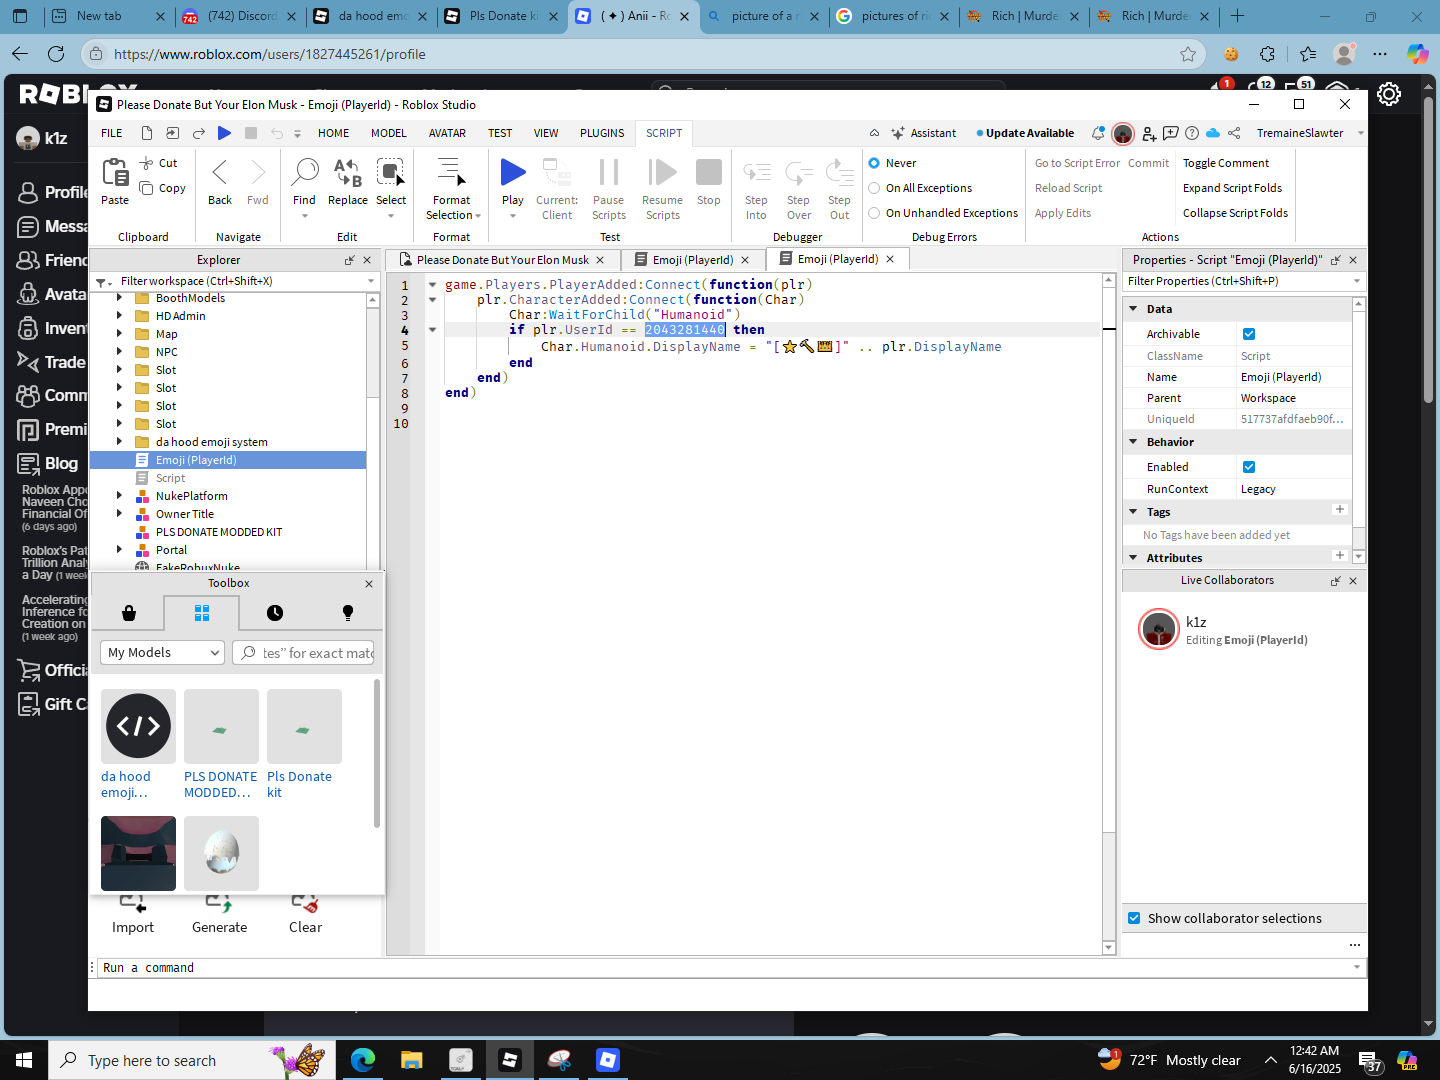This screenshot has width=1440, height=1080.
Task: Select the Never debug errors option
Action: coord(874,163)
